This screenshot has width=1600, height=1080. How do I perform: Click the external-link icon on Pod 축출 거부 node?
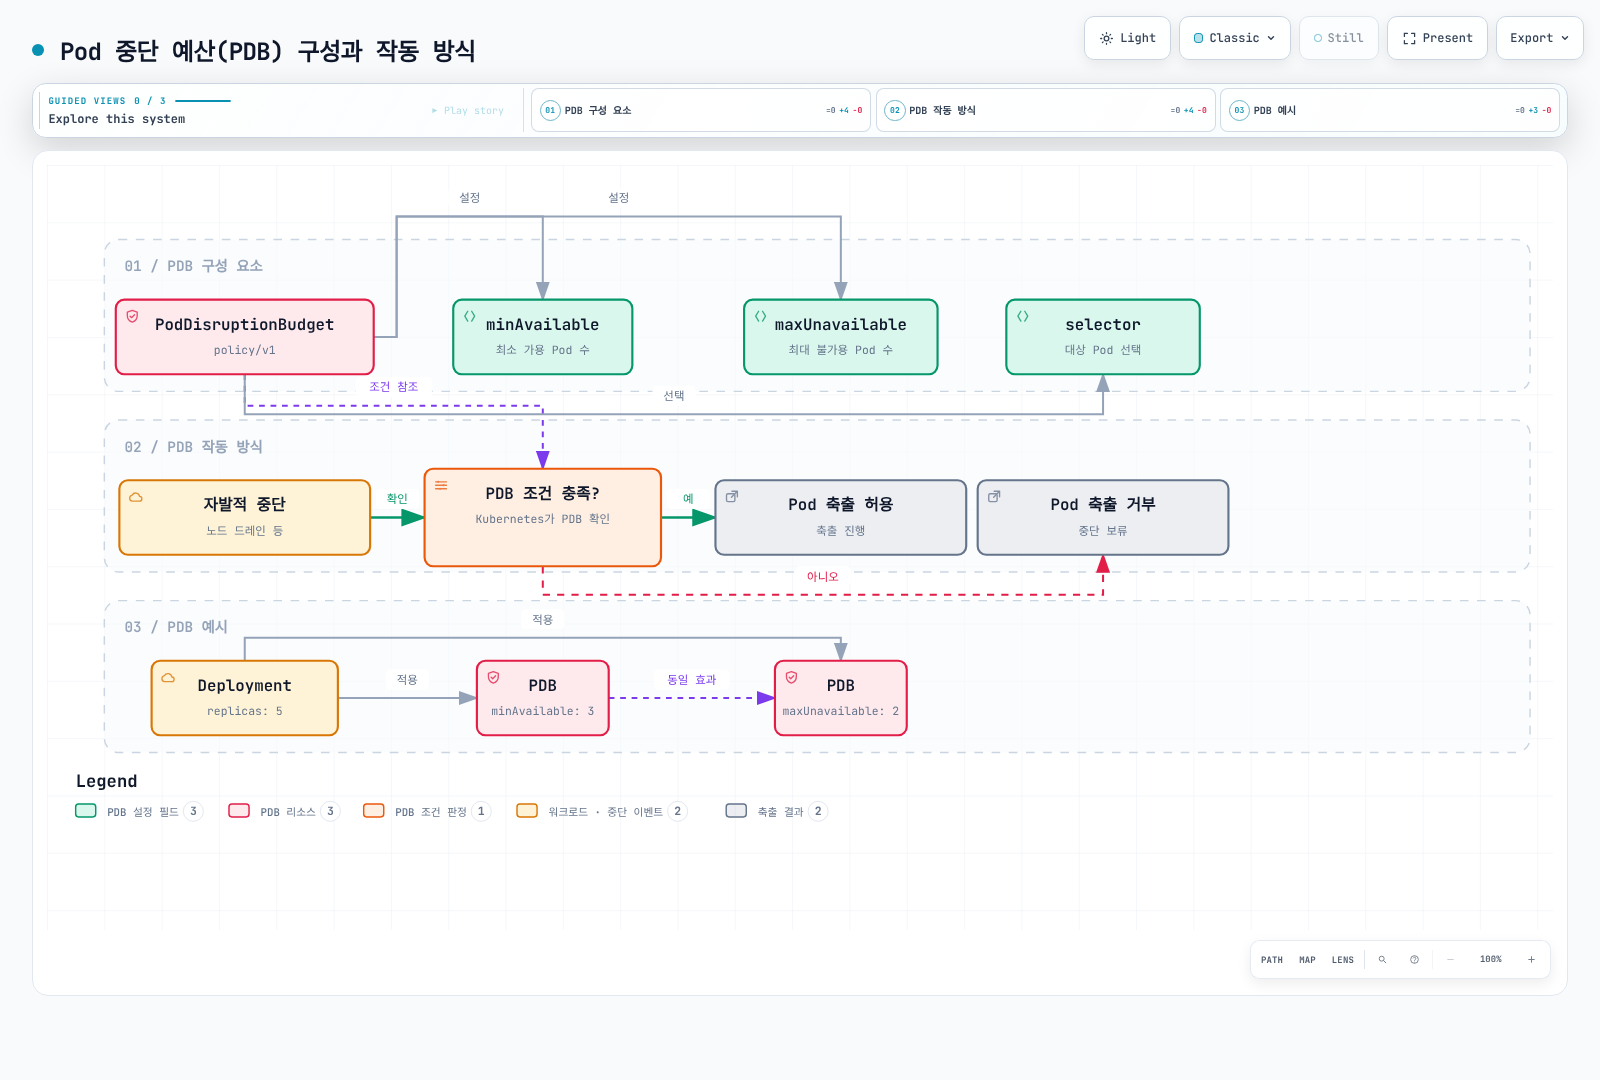[994, 496]
